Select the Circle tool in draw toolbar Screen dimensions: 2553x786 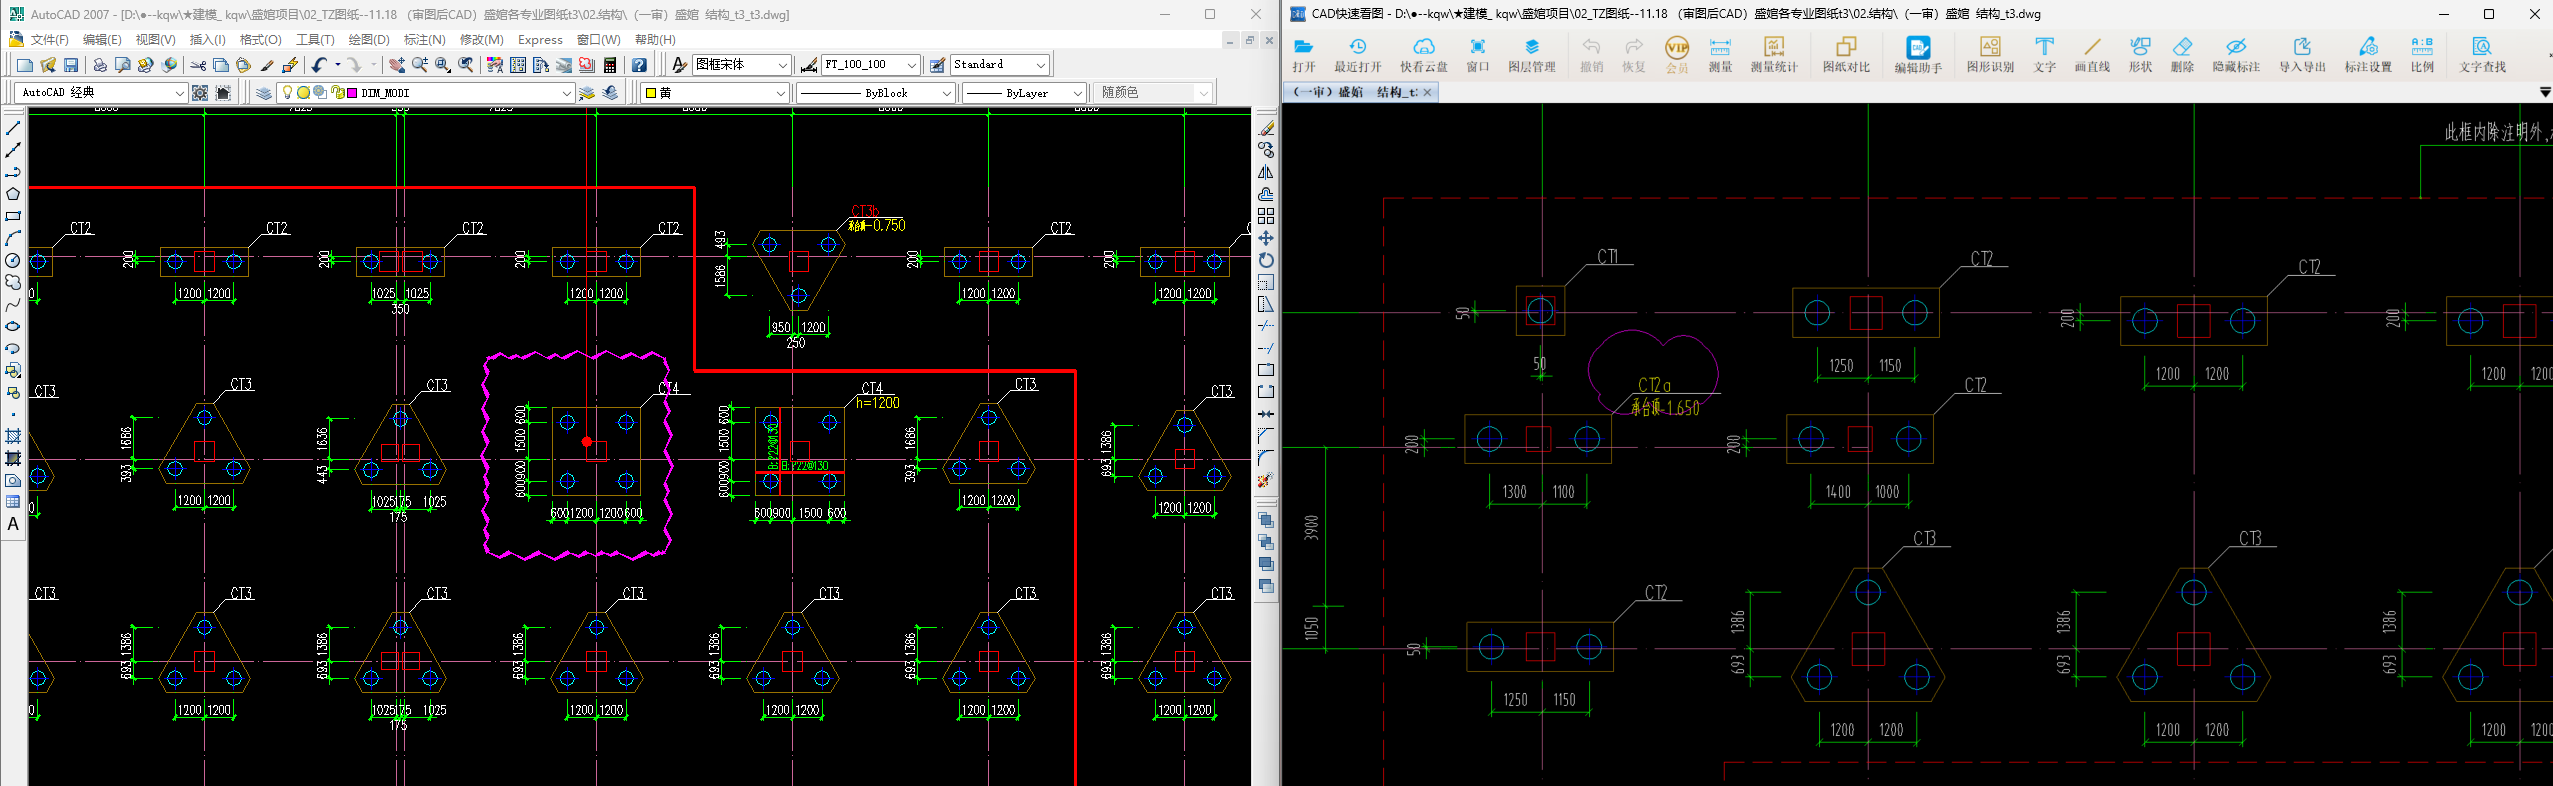click(13, 260)
